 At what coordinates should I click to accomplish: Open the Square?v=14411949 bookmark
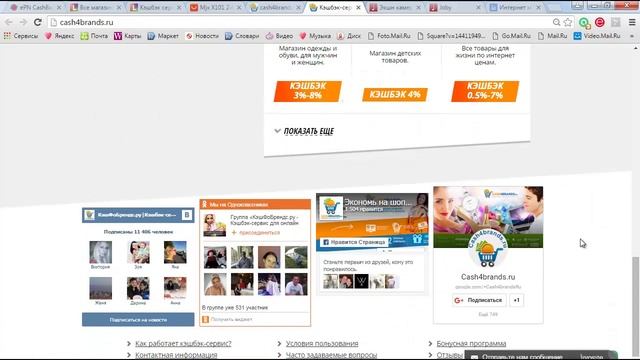pos(451,36)
